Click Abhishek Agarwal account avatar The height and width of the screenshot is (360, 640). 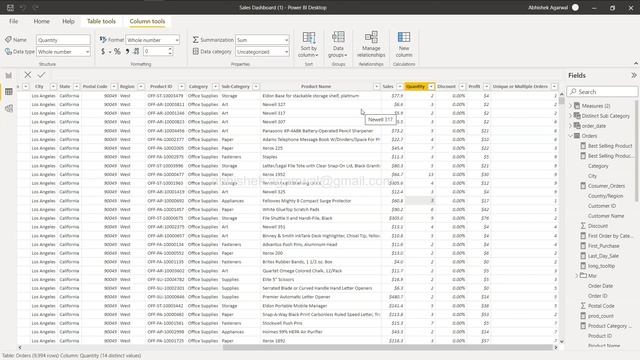[575, 7]
